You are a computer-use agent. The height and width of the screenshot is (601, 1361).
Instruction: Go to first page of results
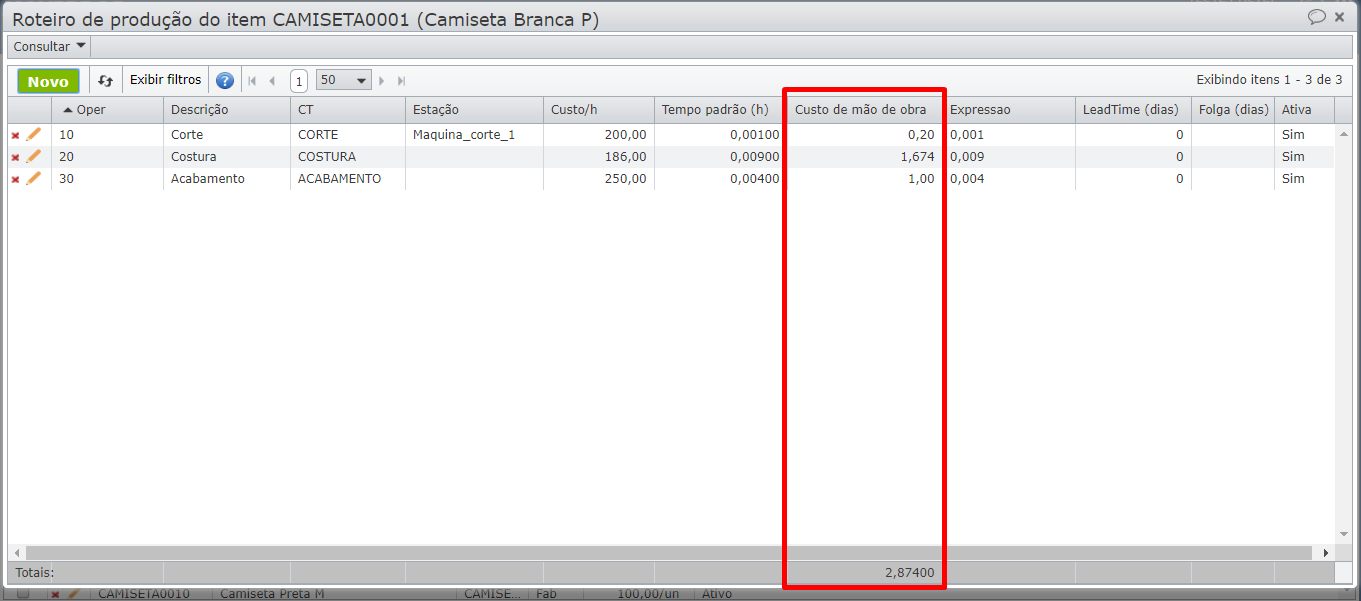click(252, 81)
